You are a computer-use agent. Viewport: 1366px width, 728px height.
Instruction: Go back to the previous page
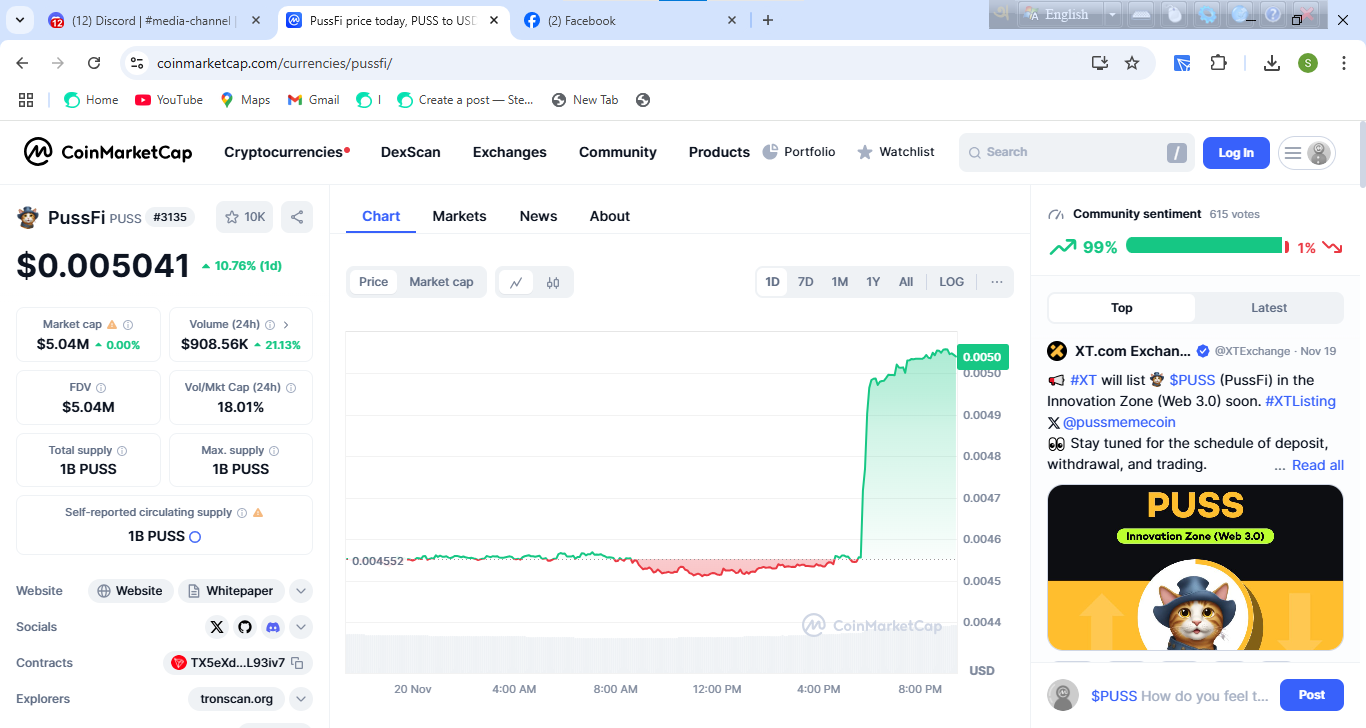(22, 63)
